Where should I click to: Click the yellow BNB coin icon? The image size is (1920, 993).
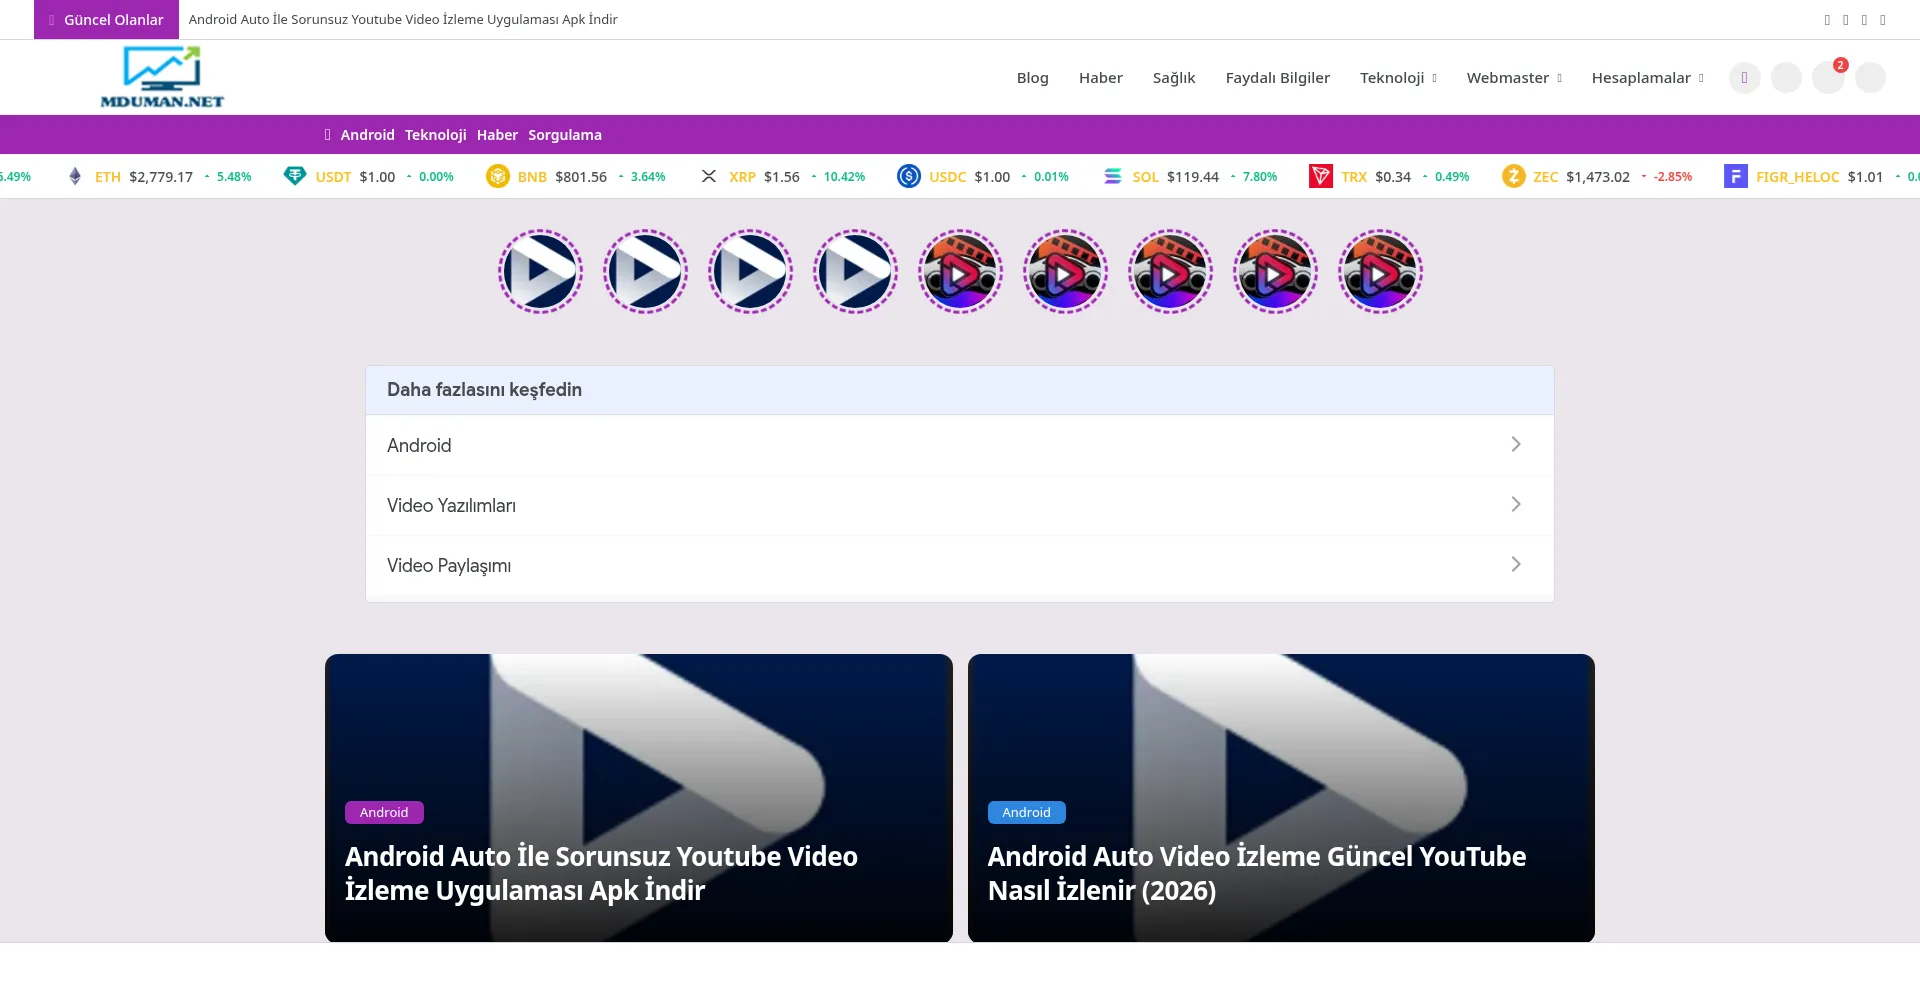[x=497, y=176]
